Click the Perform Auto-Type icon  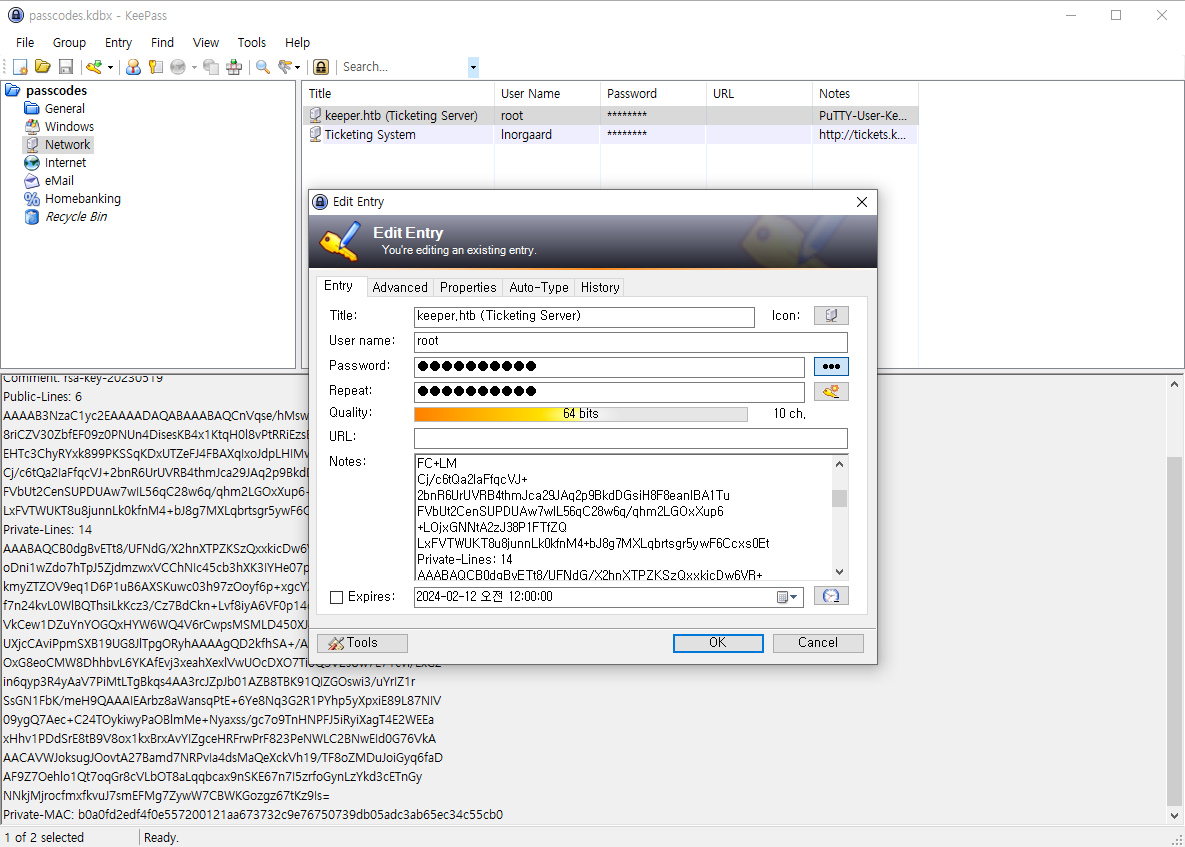(x=234, y=67)
